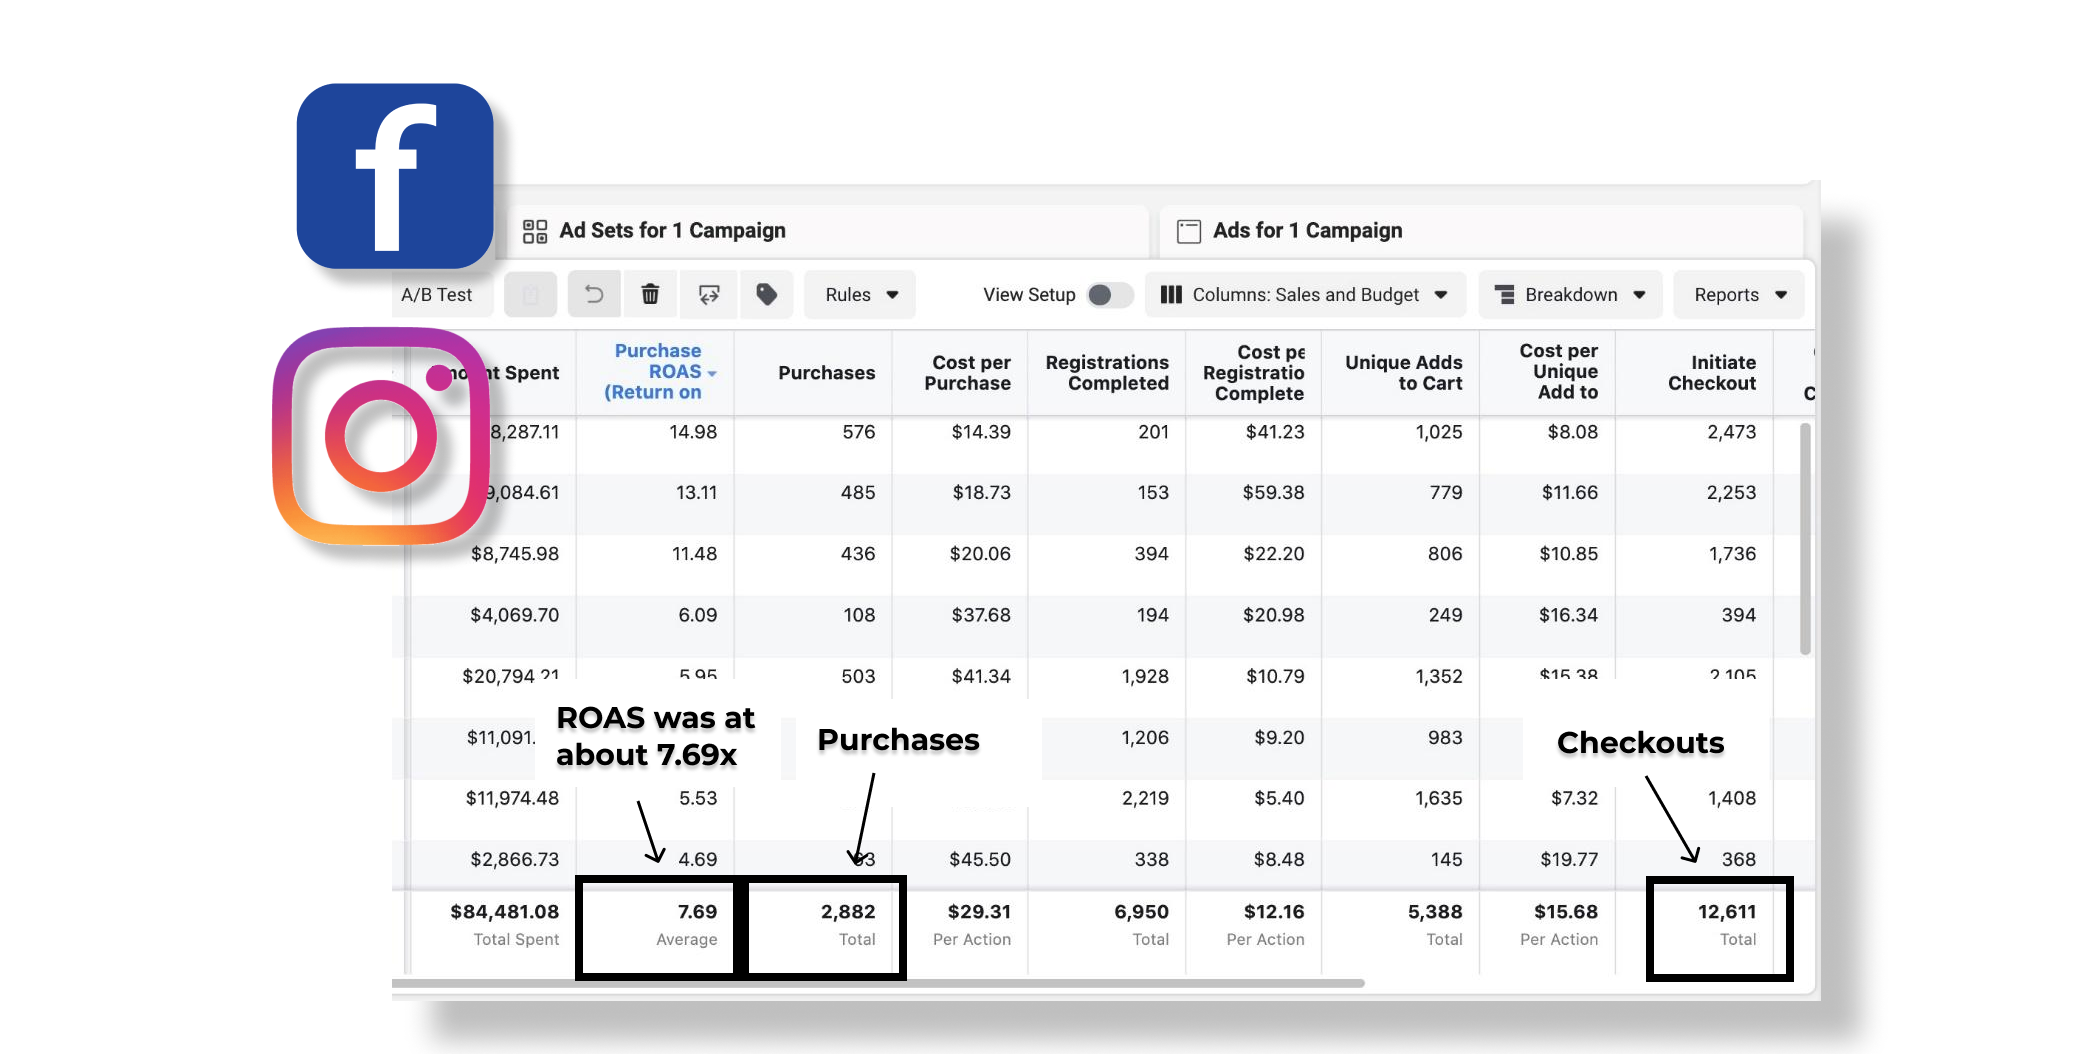2083x1054 pixels.
Task: Click the amount spent $11,974.48
Action: click(x=512, y=799)
